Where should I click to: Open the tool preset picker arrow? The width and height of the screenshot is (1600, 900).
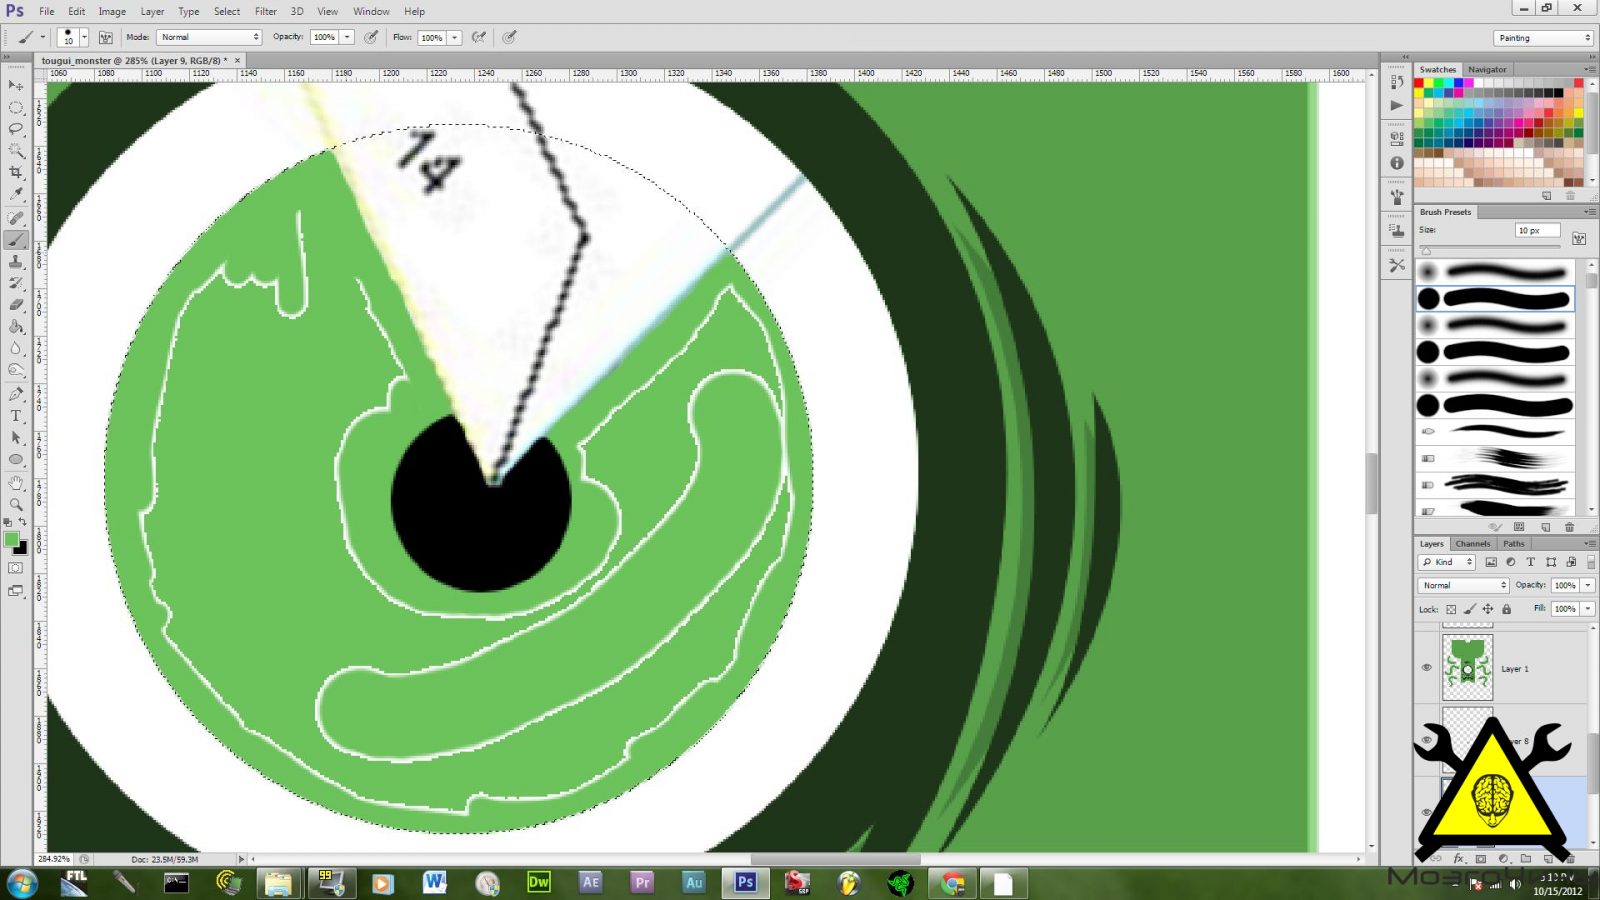coord(42,37)
